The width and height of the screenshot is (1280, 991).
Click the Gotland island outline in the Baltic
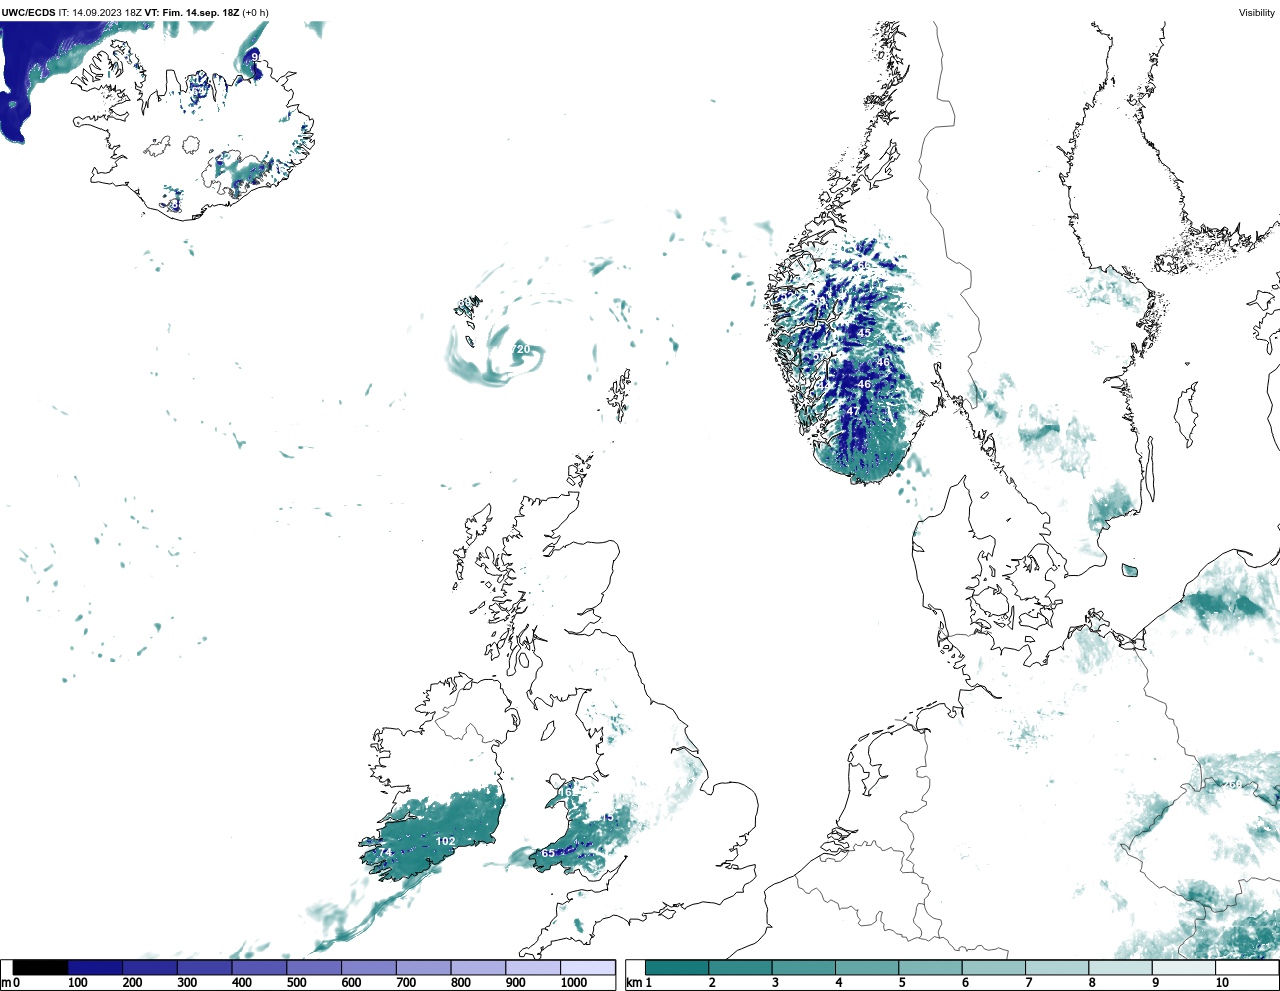[1187, 413]
